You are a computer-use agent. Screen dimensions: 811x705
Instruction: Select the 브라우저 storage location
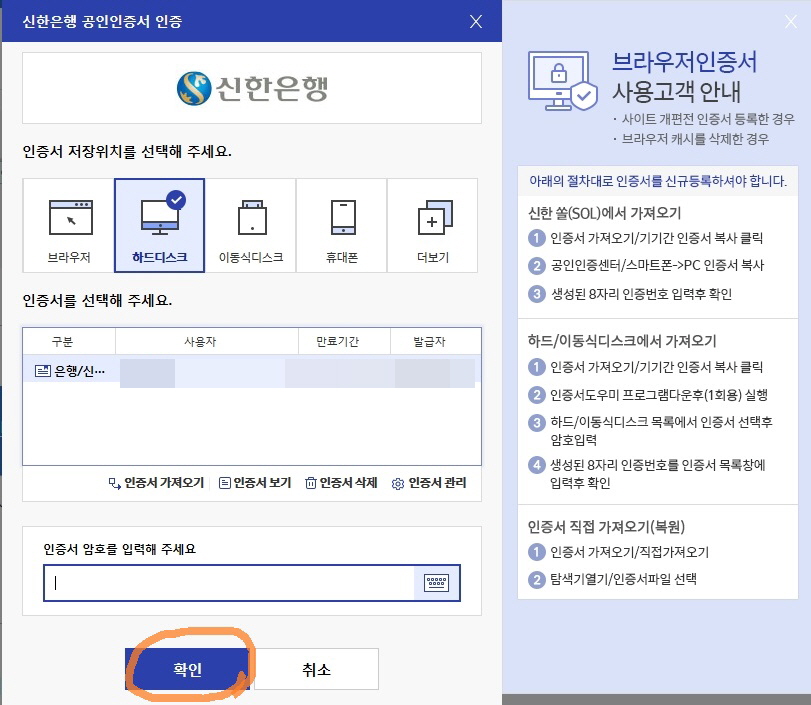[x=69, y=226]
